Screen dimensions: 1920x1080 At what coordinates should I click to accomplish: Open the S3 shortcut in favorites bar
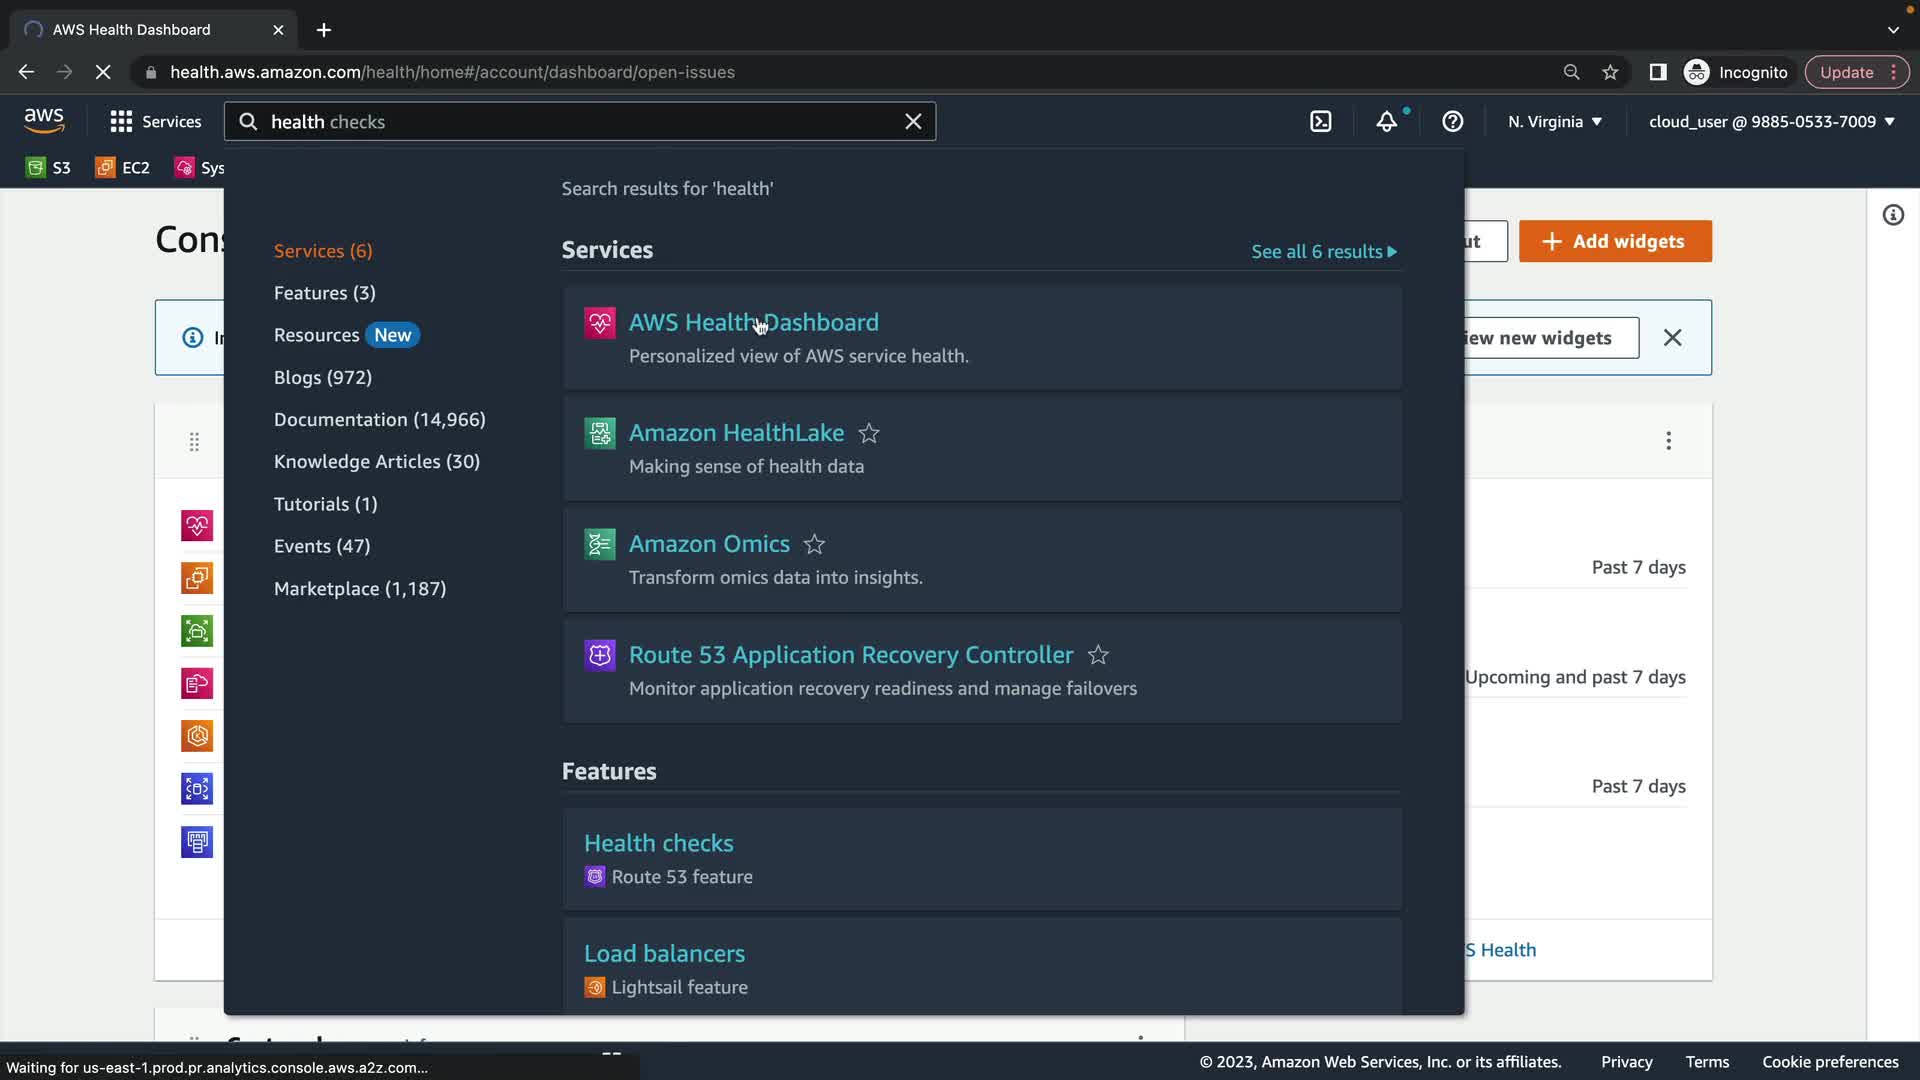click(48, 168)
